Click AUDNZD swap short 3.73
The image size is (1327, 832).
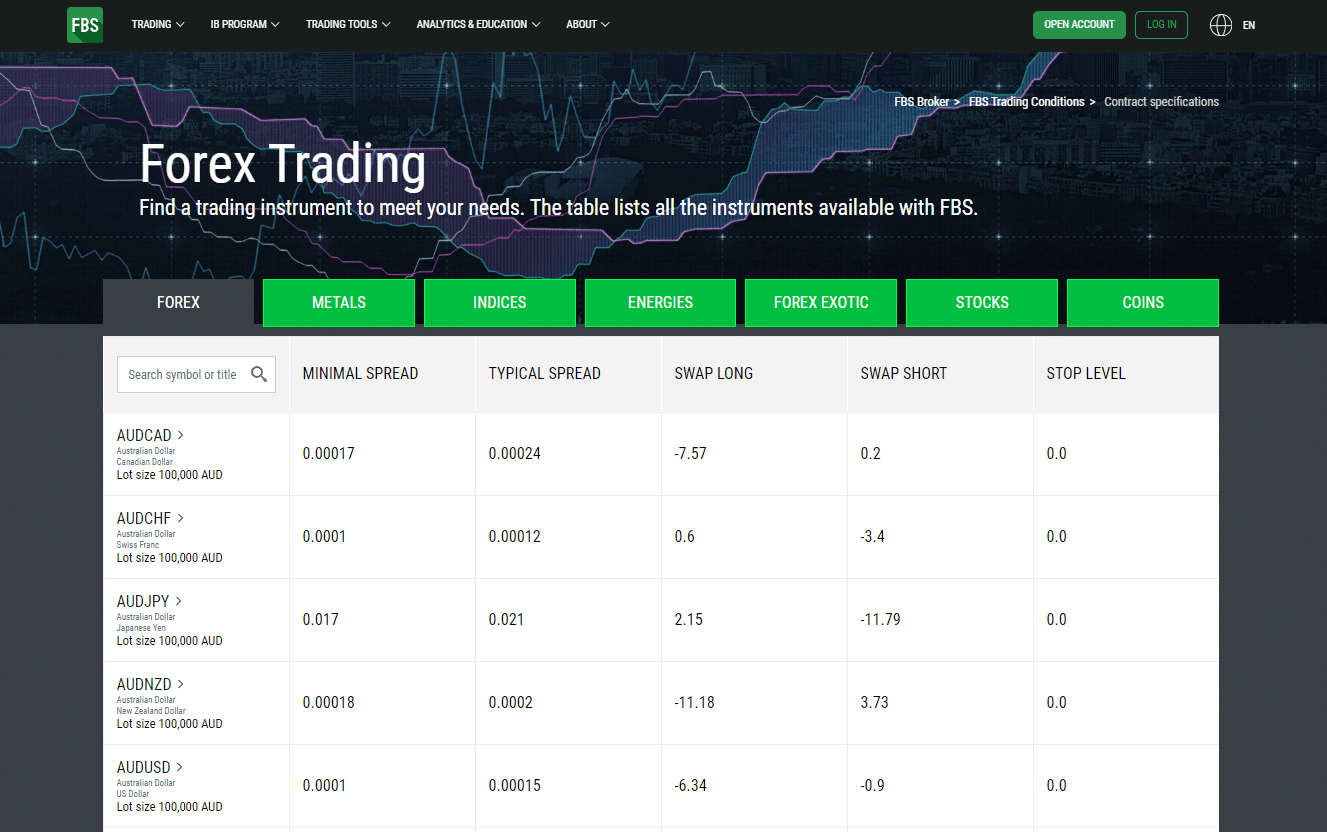(x=875, y=703)
